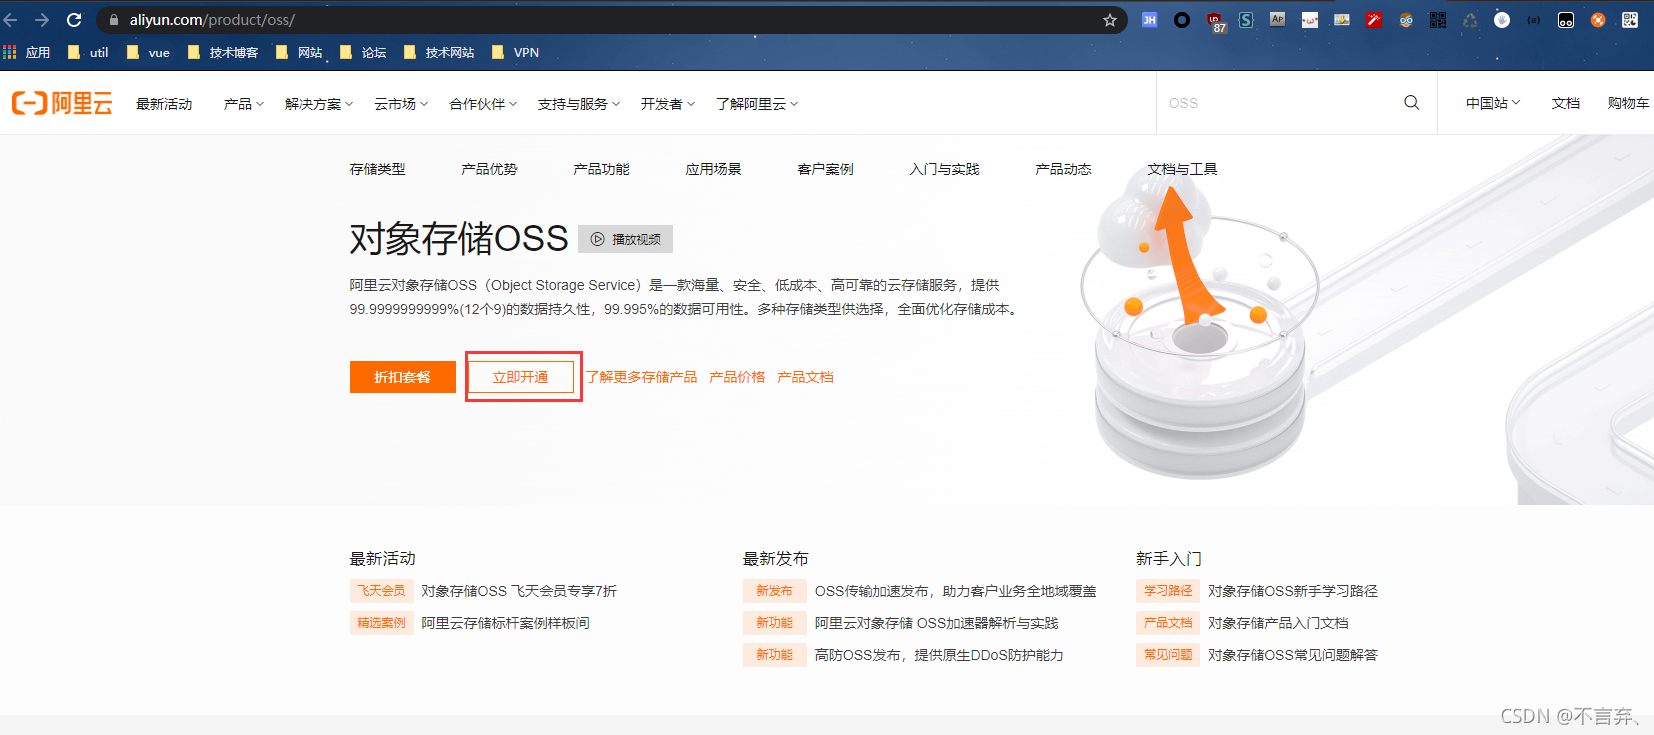Open the 文档 link in top bar
The height and width of the screenshot is (735, 1654).
point(1566,103)
